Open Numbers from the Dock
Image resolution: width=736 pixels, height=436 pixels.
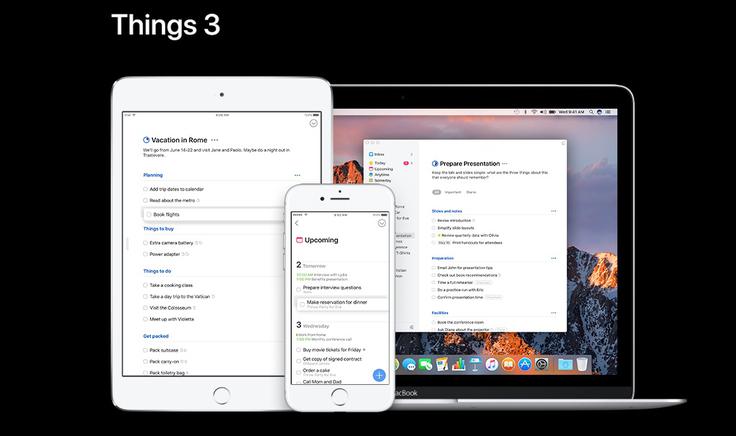pos(458,365)
